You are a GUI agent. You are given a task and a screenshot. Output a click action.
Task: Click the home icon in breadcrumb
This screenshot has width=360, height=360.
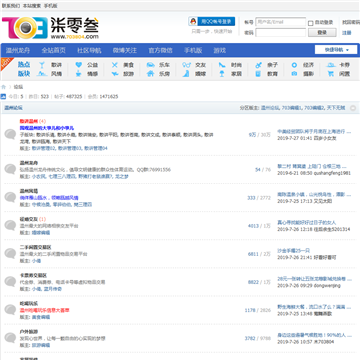click(4, 87)
